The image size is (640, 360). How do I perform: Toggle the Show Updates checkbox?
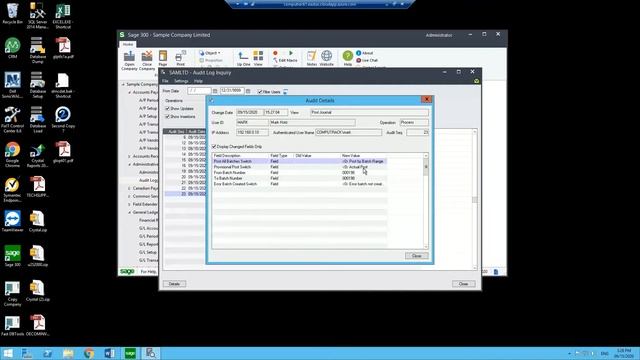[x=167, y=109]
